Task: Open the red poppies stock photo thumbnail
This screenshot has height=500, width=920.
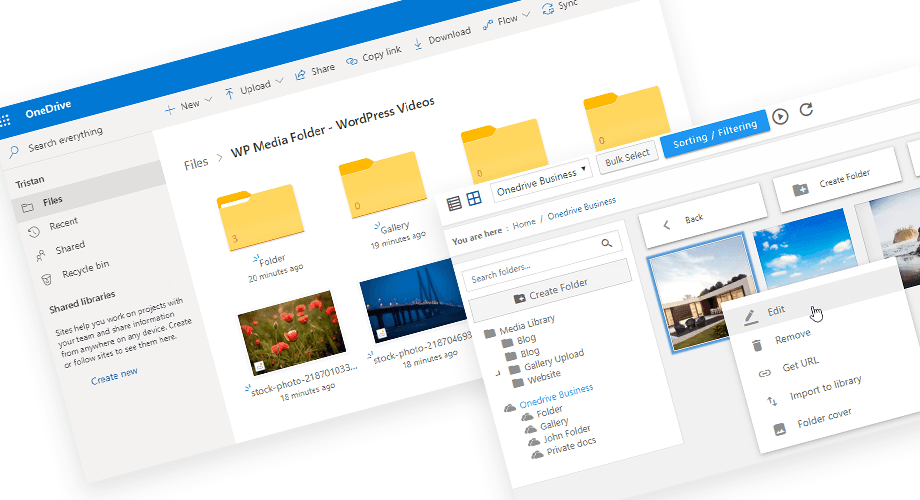Action: (285, 332)
